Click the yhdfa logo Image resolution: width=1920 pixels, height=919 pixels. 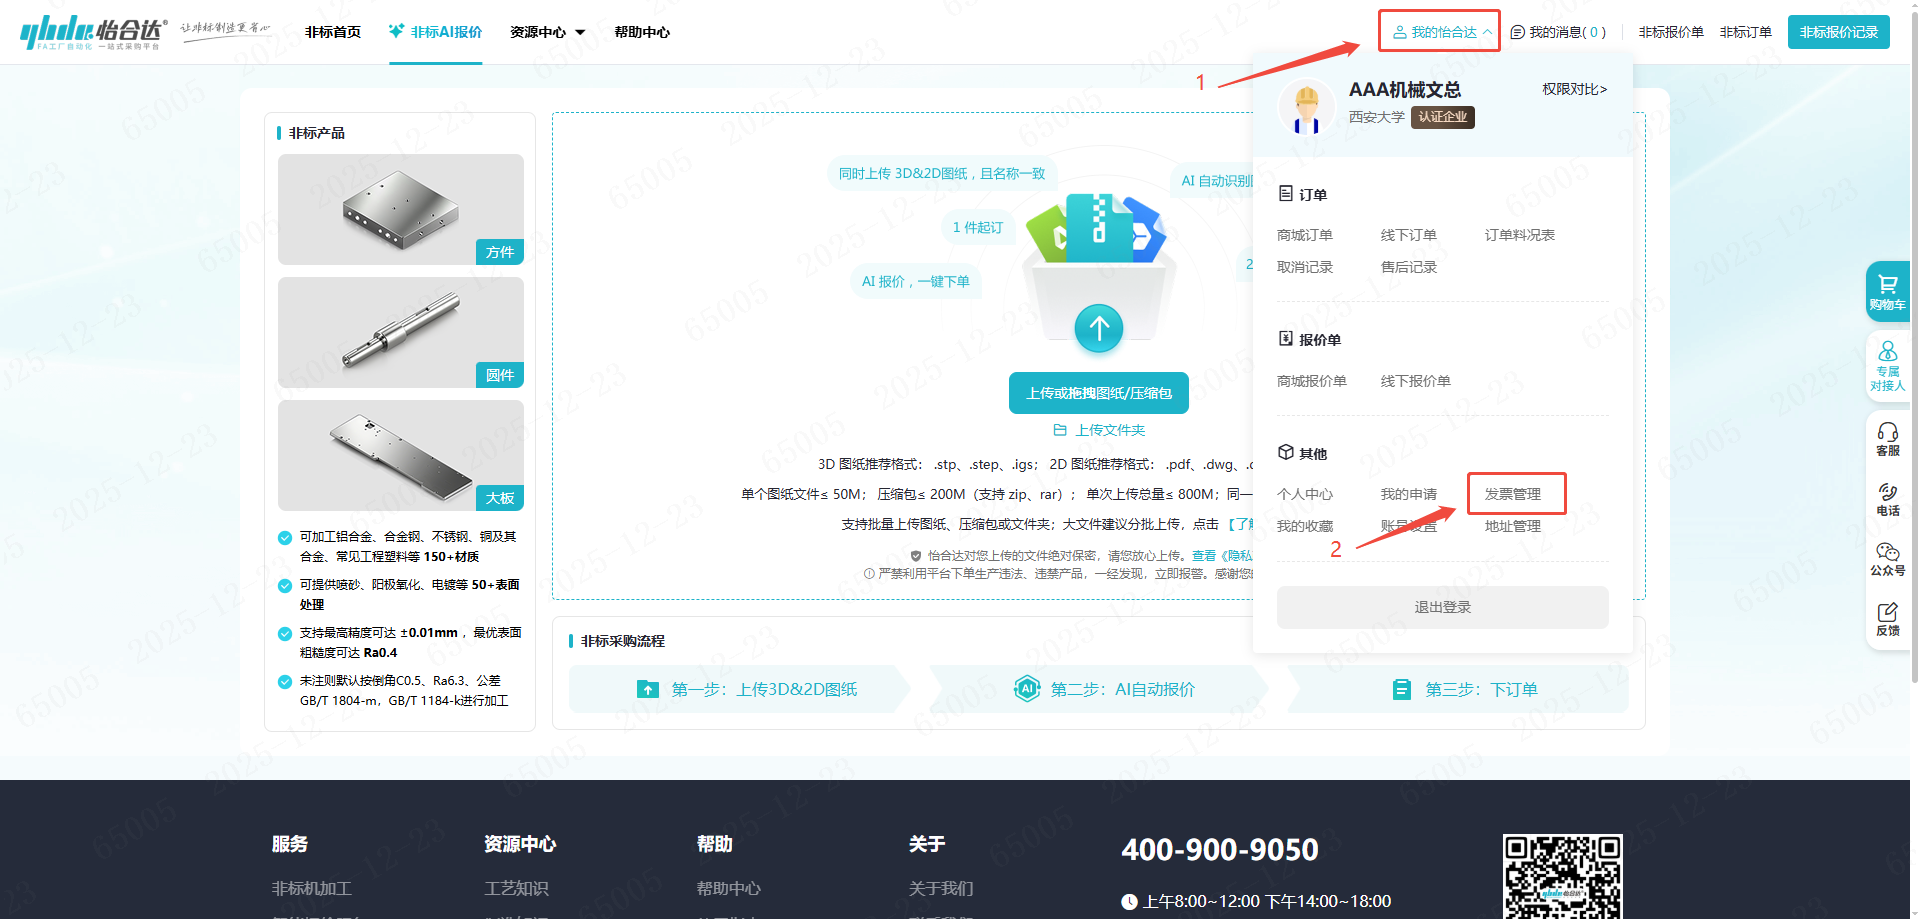tap(92, 32)
